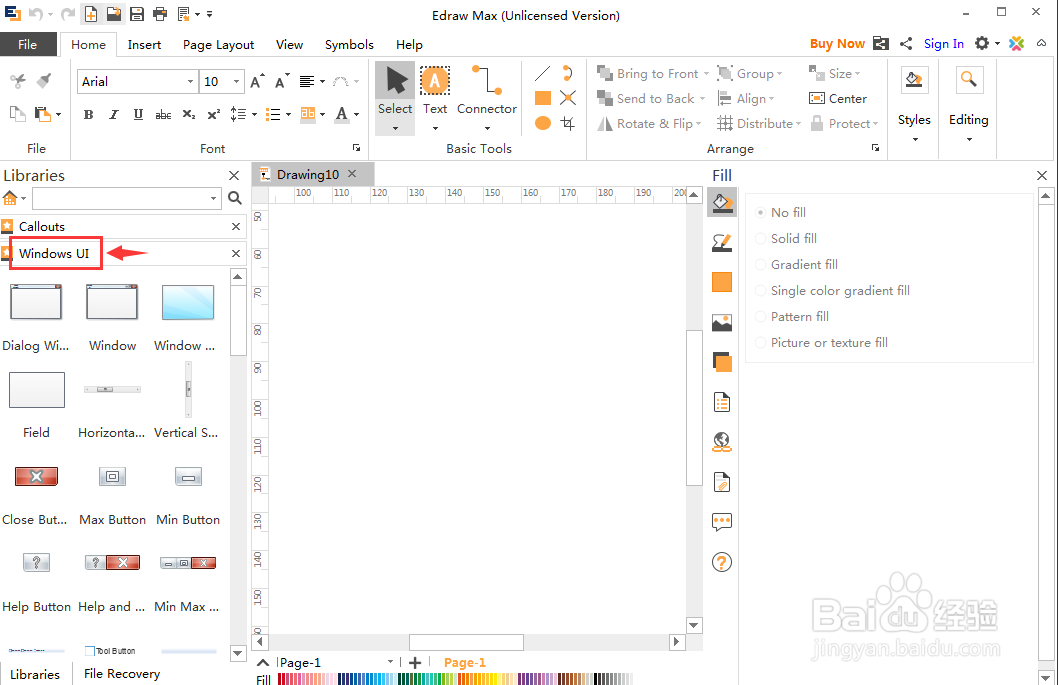This screenshot has height=685, width=1058.
Task: Pick the arc drawing tool
Action: (x=567, y=73)
